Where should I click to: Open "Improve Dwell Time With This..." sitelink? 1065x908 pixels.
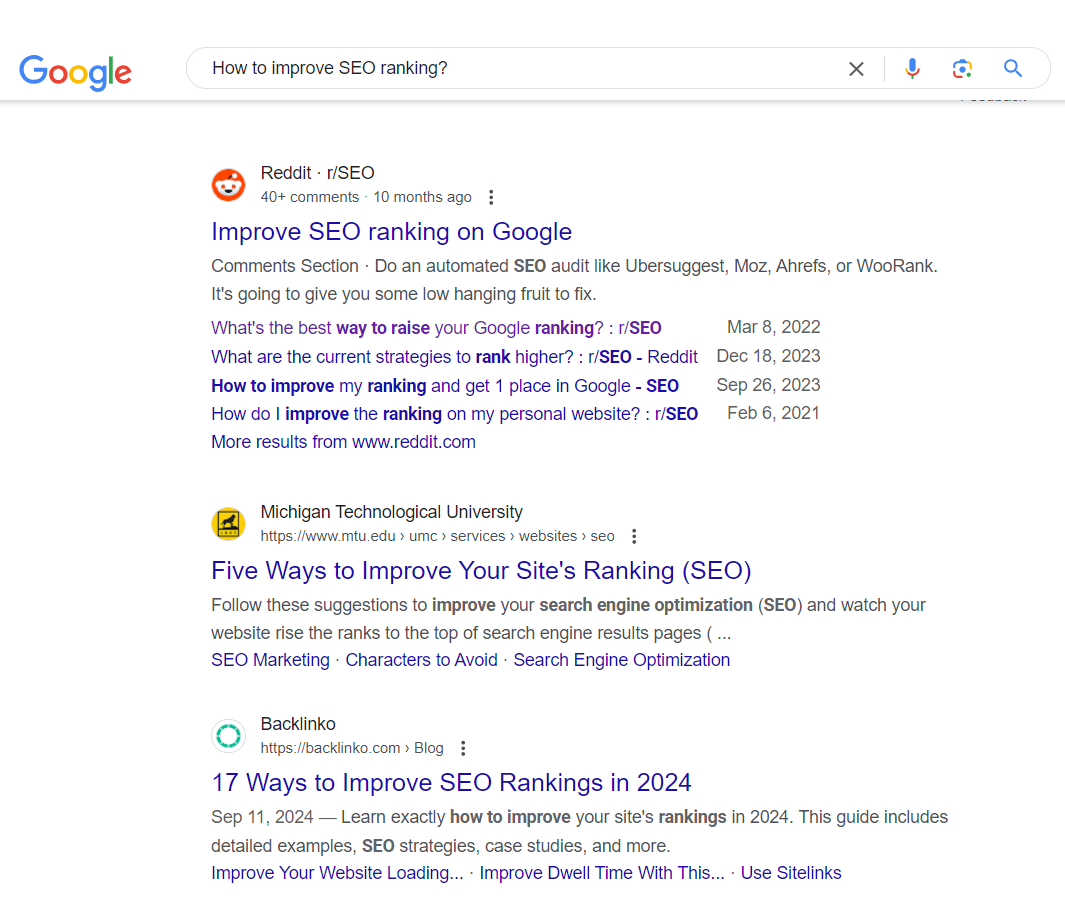point(602,873)
